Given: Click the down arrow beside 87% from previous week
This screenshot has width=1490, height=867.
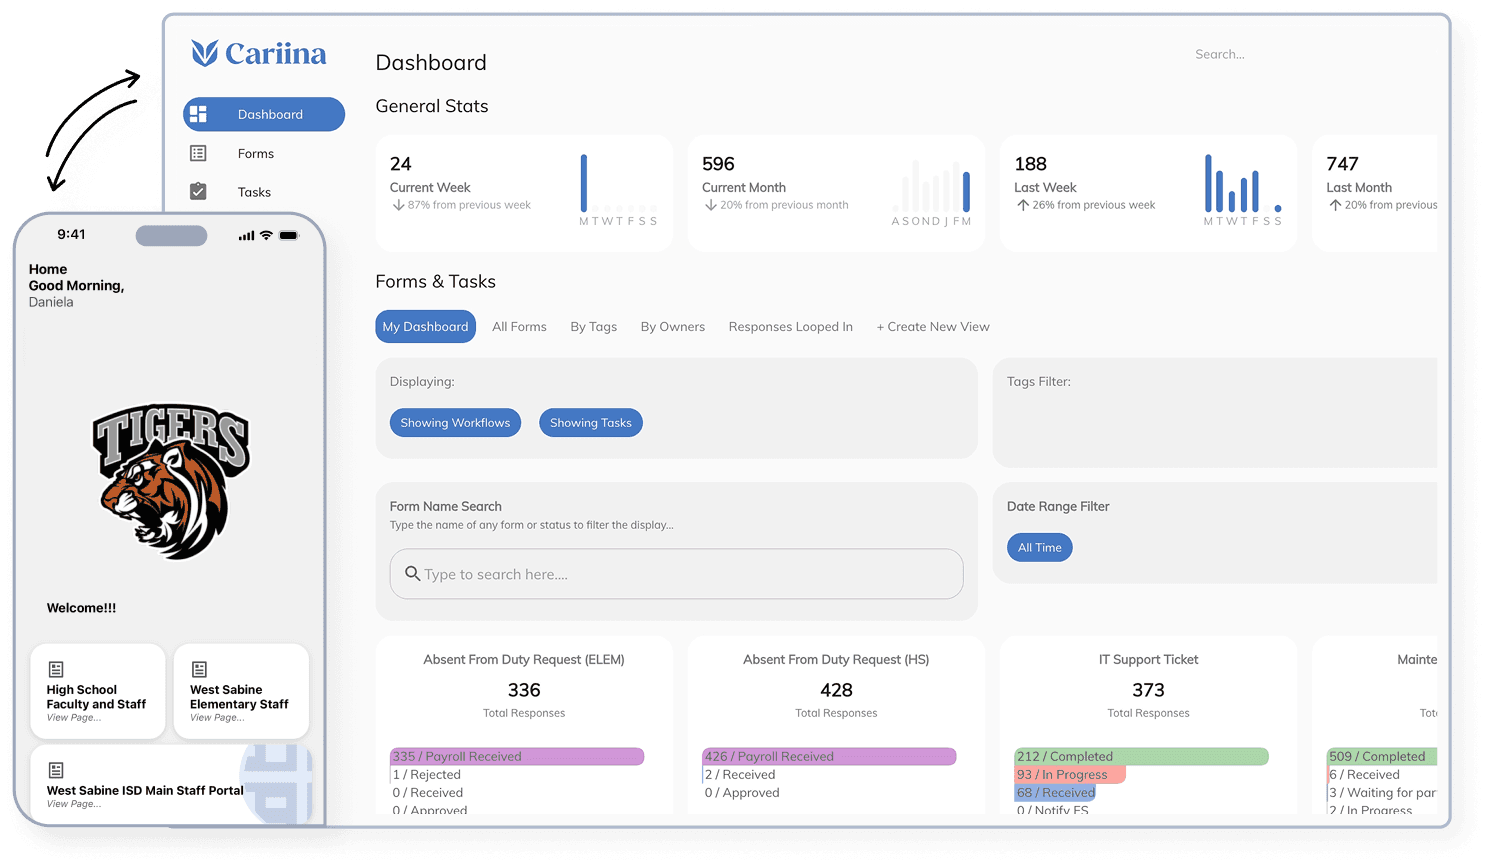Looking at the screenshot, I should [398, 205].
